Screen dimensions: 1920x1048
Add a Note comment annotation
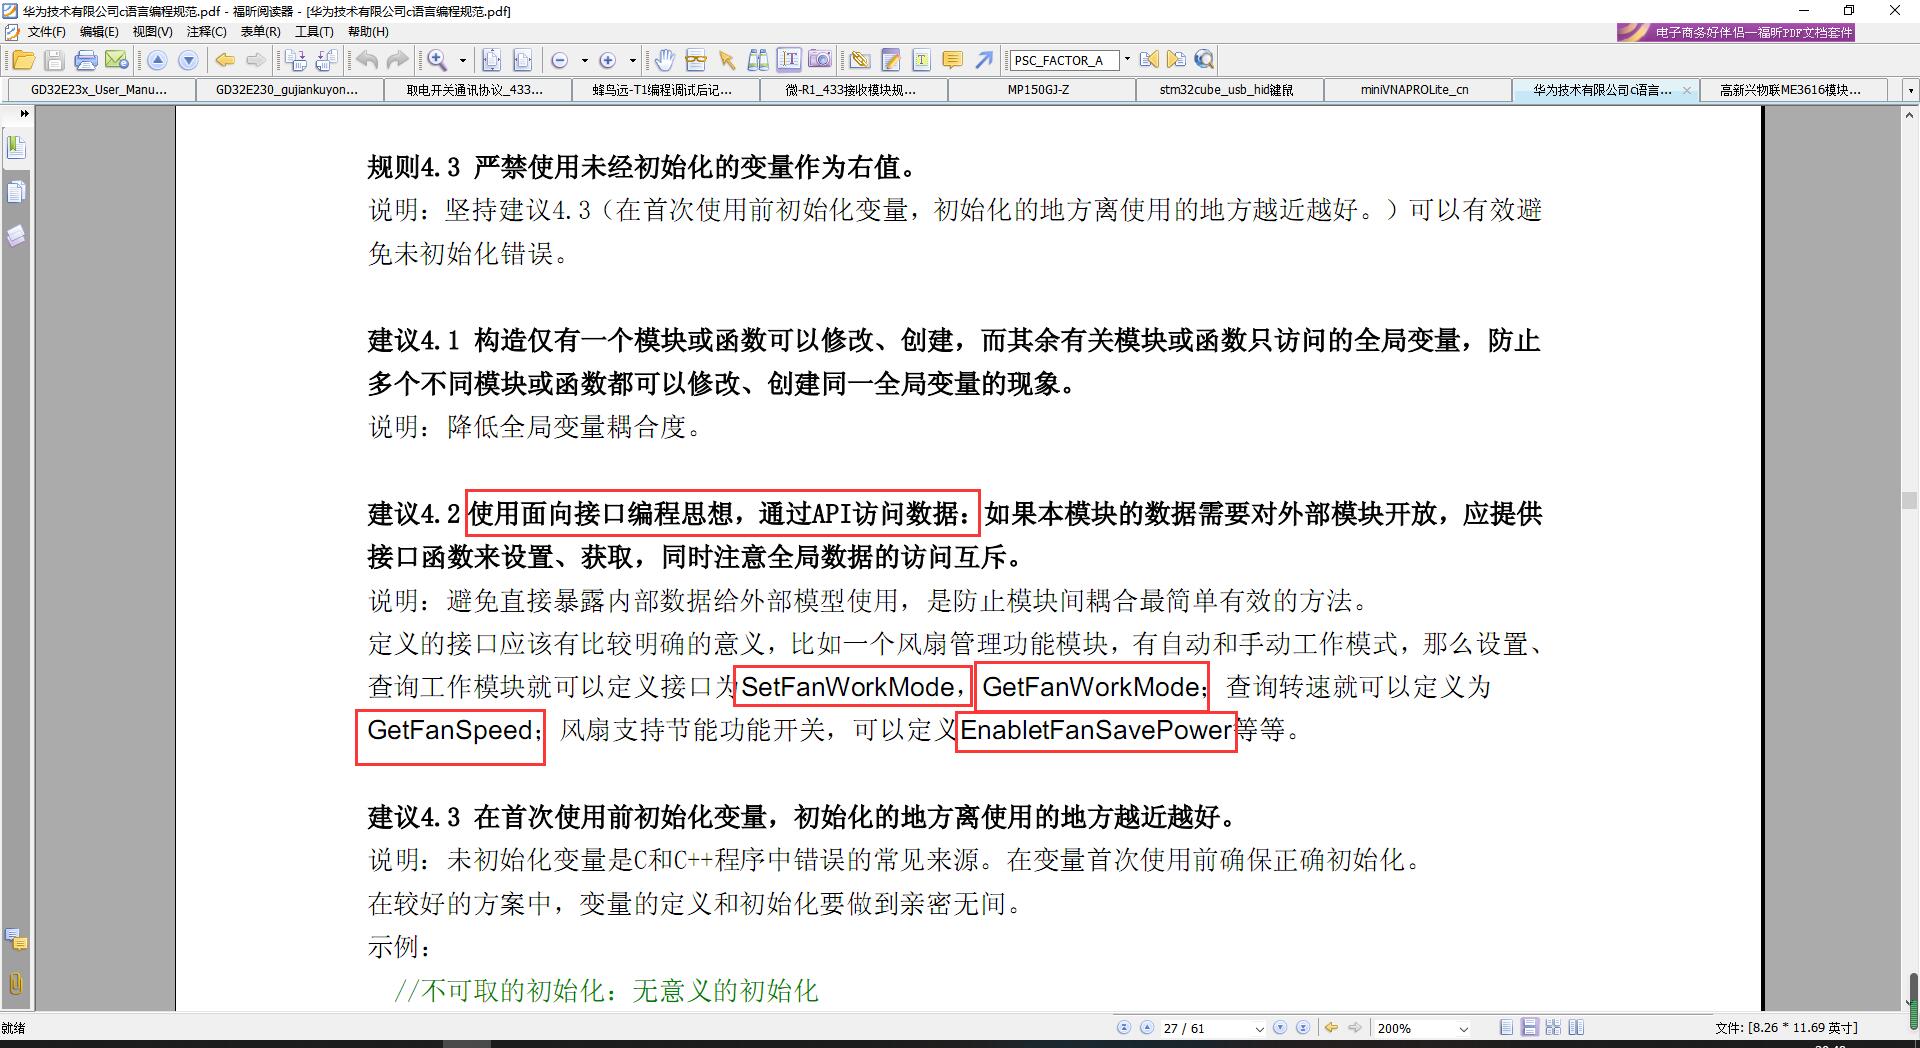pos(951,60)
